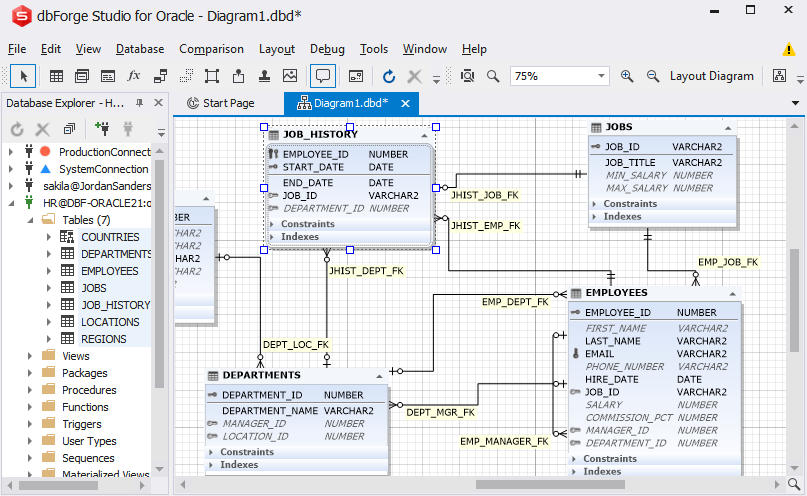Expand the ProductionConnect connection node
Image resolution: width=807 pixels, height=496 pixels.
11,152
